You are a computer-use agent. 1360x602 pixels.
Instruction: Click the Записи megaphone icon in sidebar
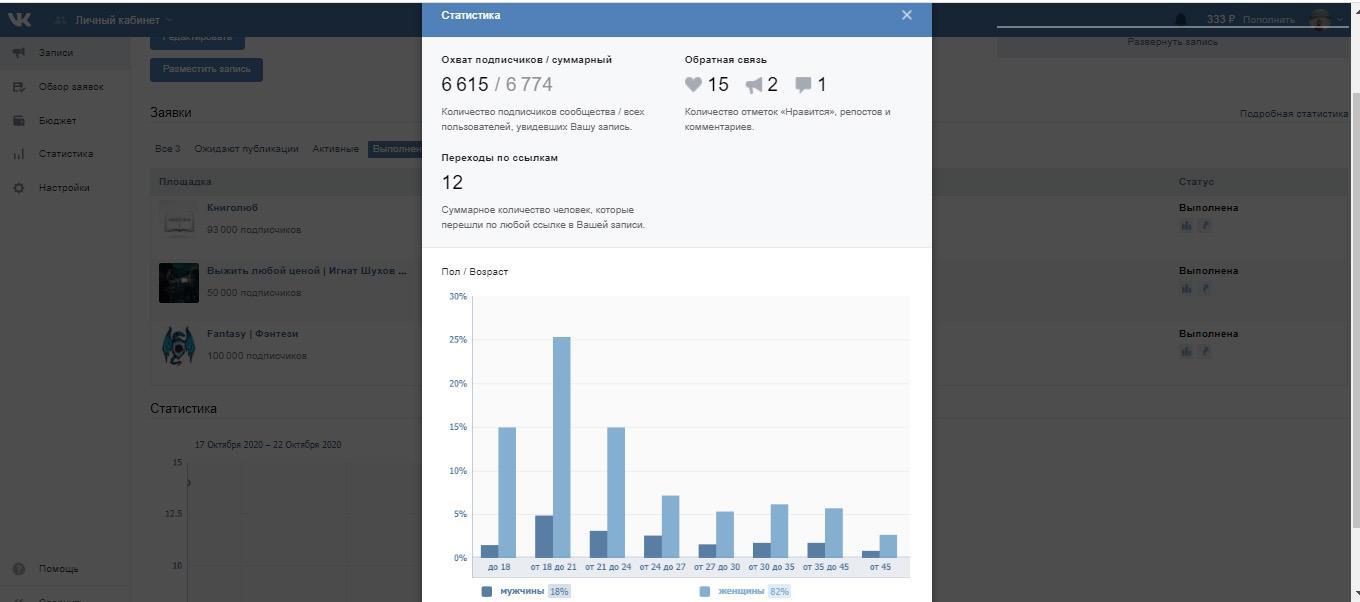pos(19,53)
